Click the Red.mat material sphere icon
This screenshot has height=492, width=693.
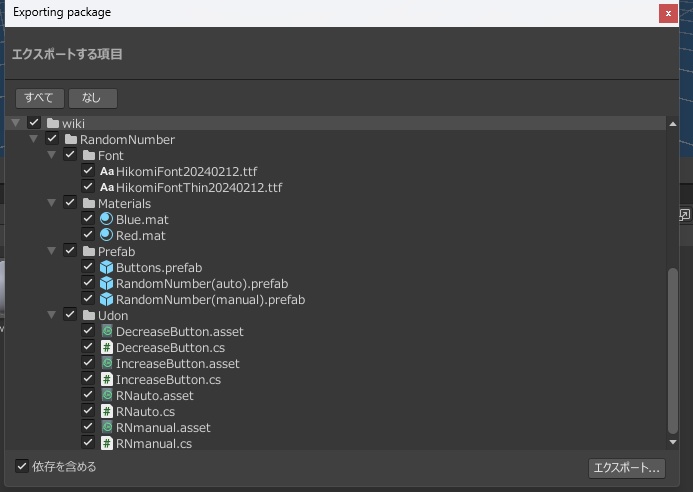click(x=107, y=235)
